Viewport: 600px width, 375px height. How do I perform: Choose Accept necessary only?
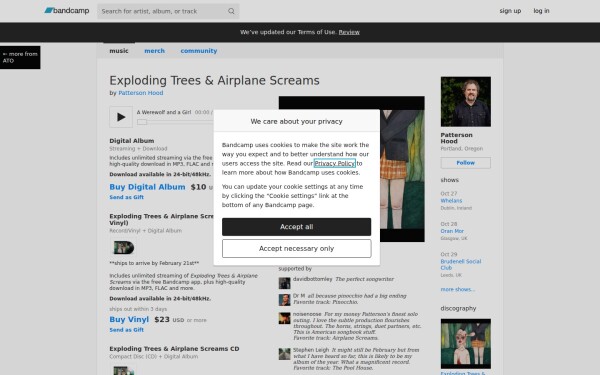click(x=297, y=249)
